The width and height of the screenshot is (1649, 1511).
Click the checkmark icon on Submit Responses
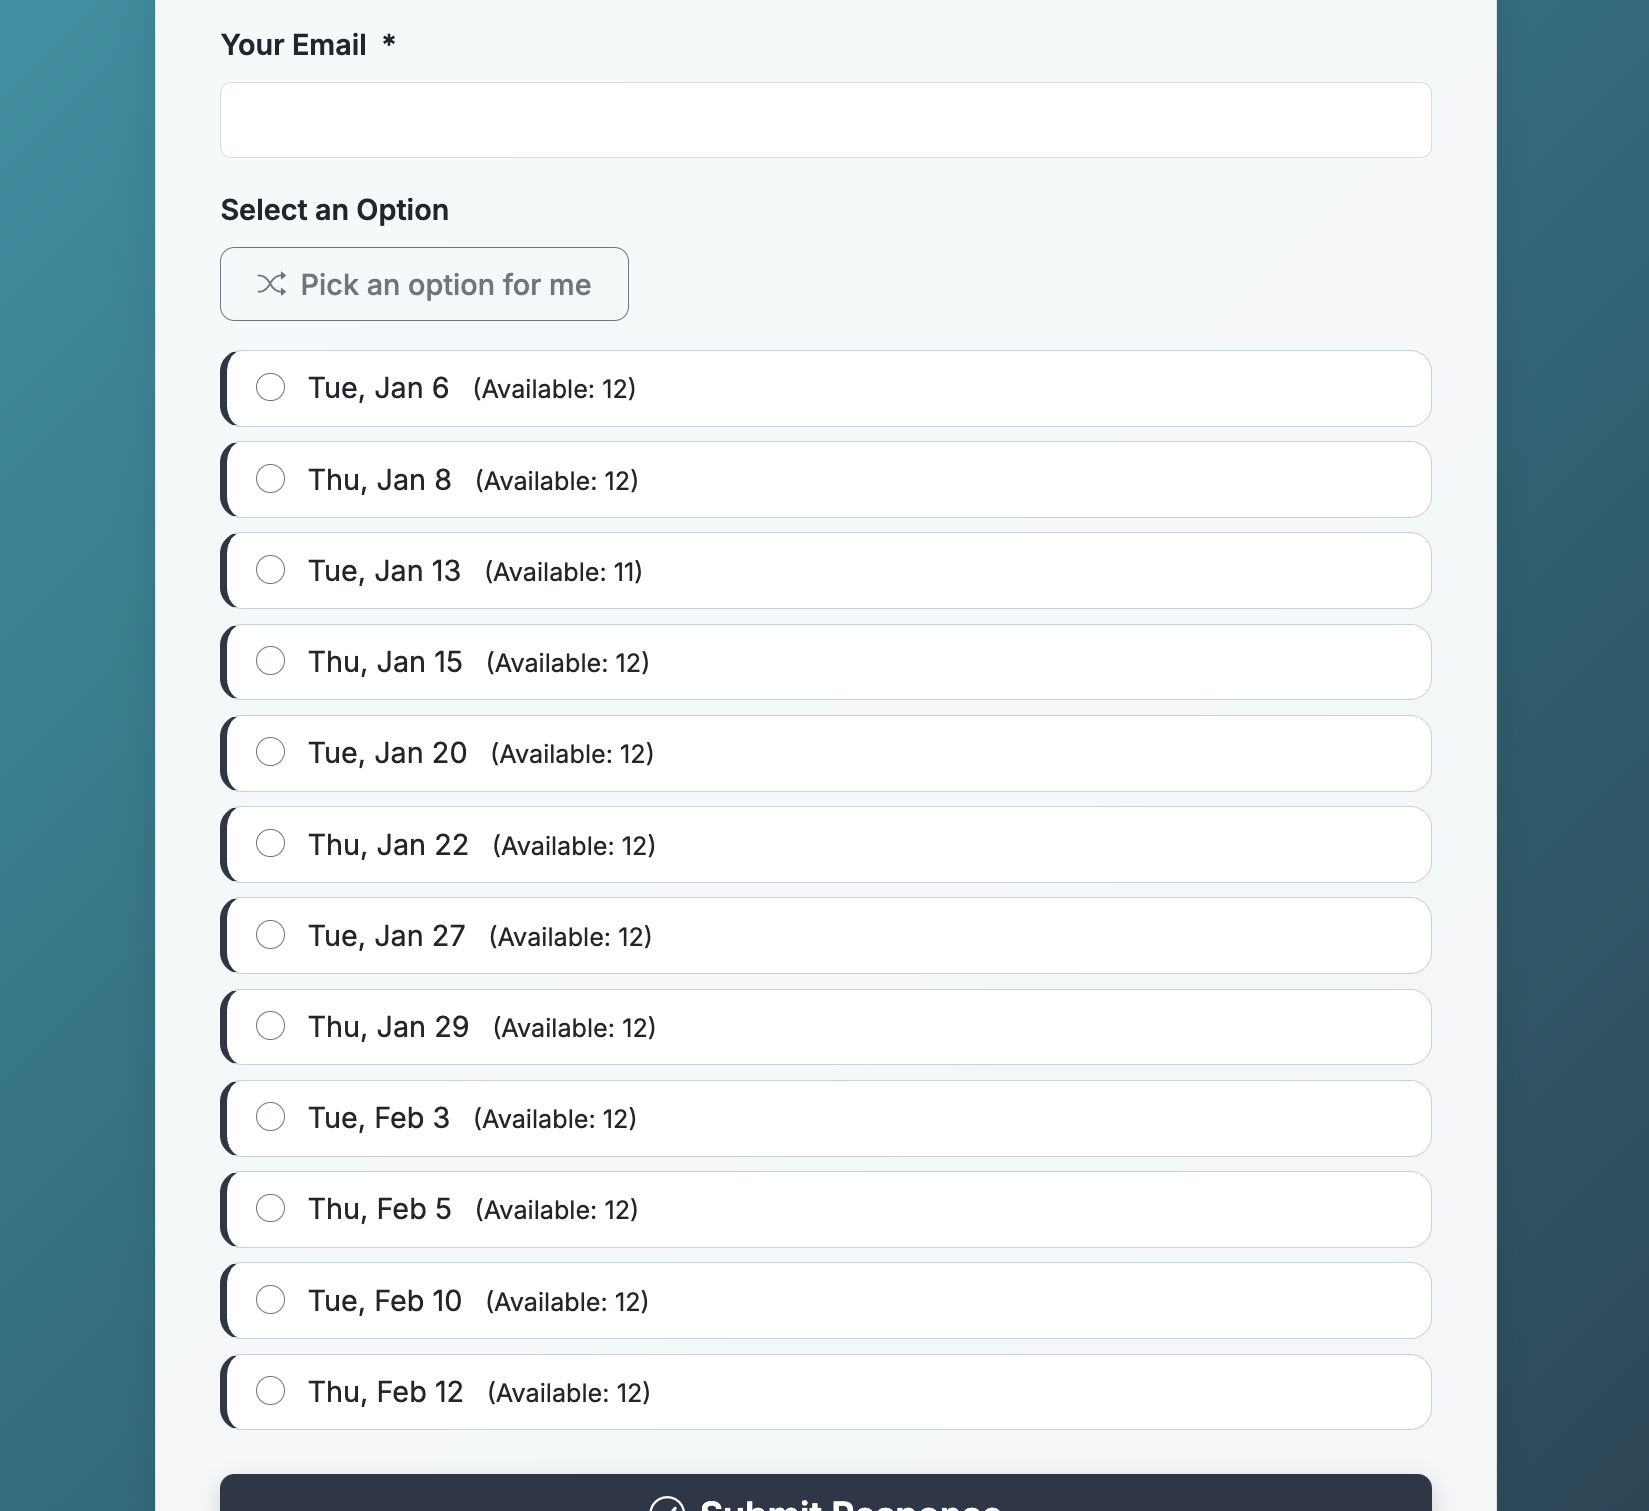[670, 1503]
